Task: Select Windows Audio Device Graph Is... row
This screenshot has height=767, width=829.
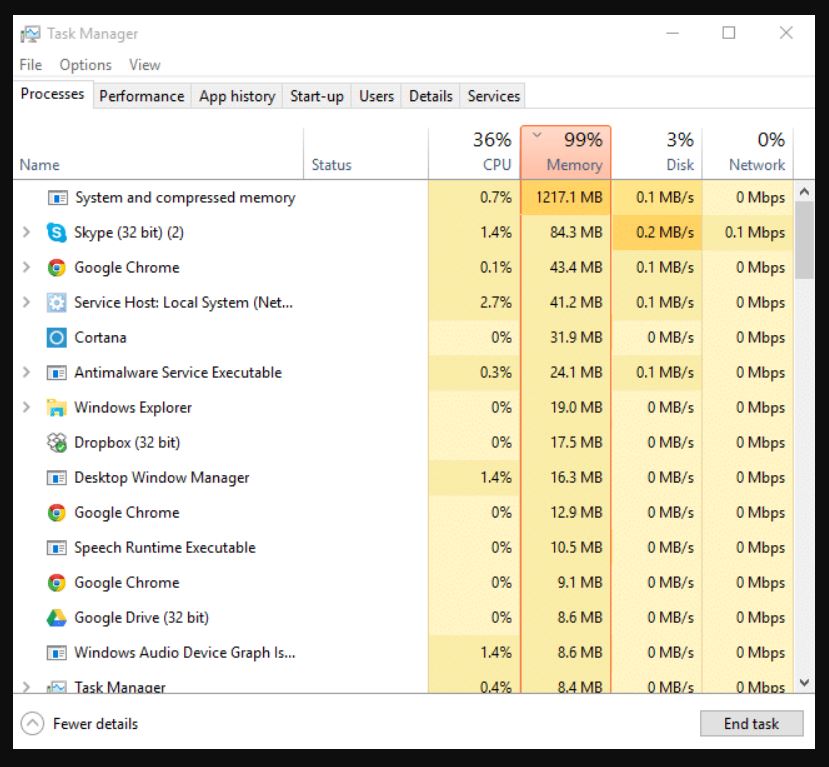Action: coord(404,652)
